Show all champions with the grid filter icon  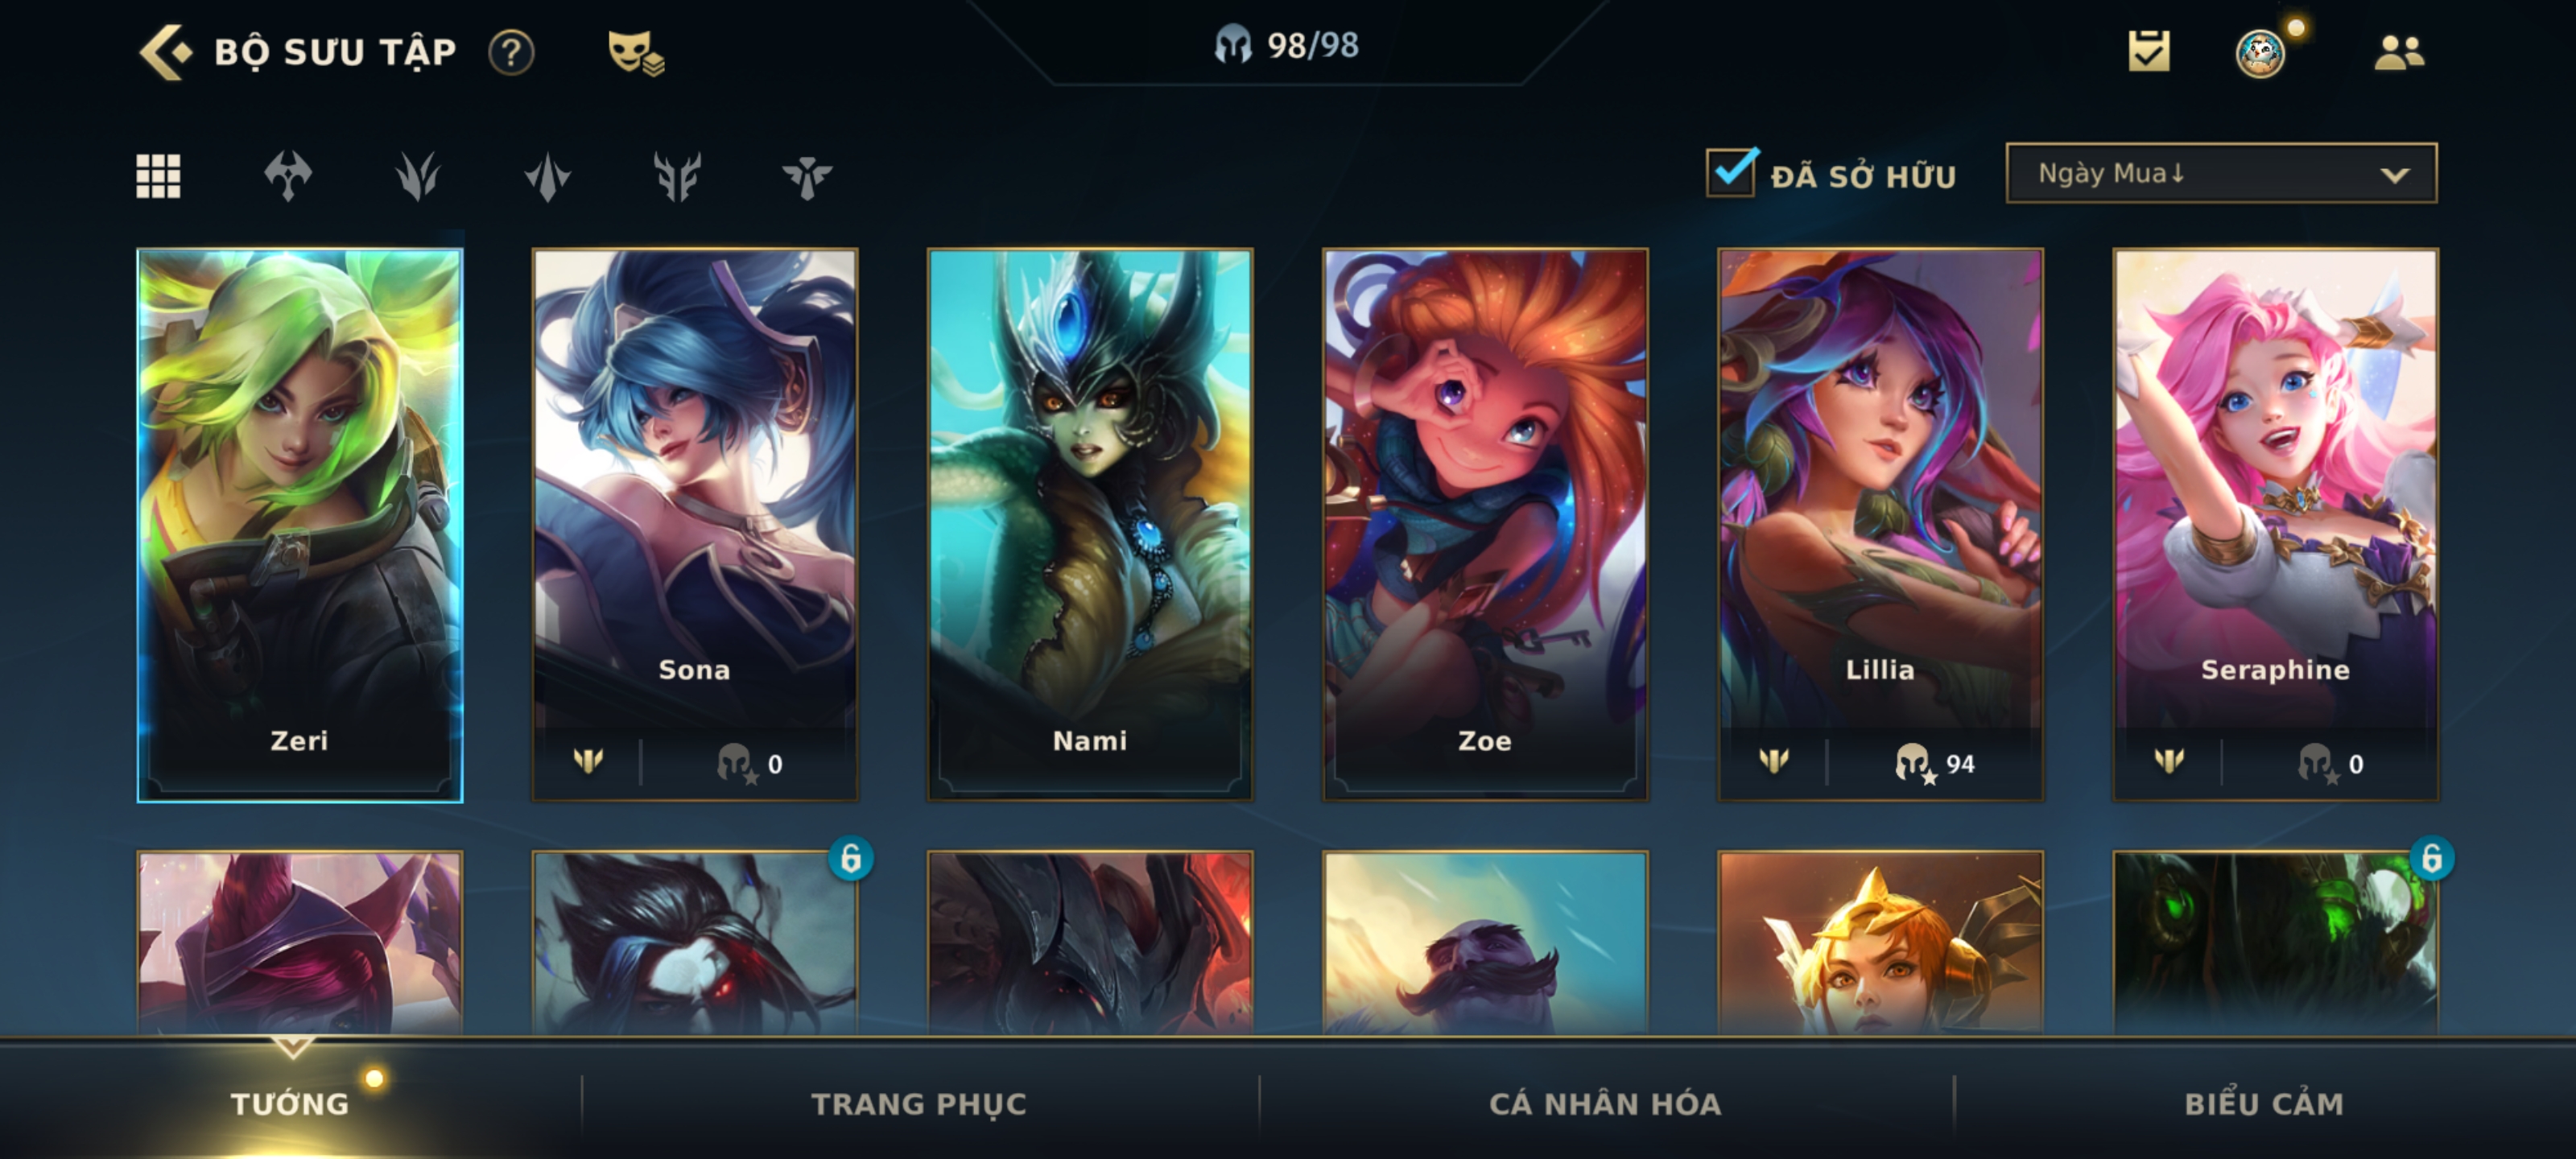pos(158,176)
